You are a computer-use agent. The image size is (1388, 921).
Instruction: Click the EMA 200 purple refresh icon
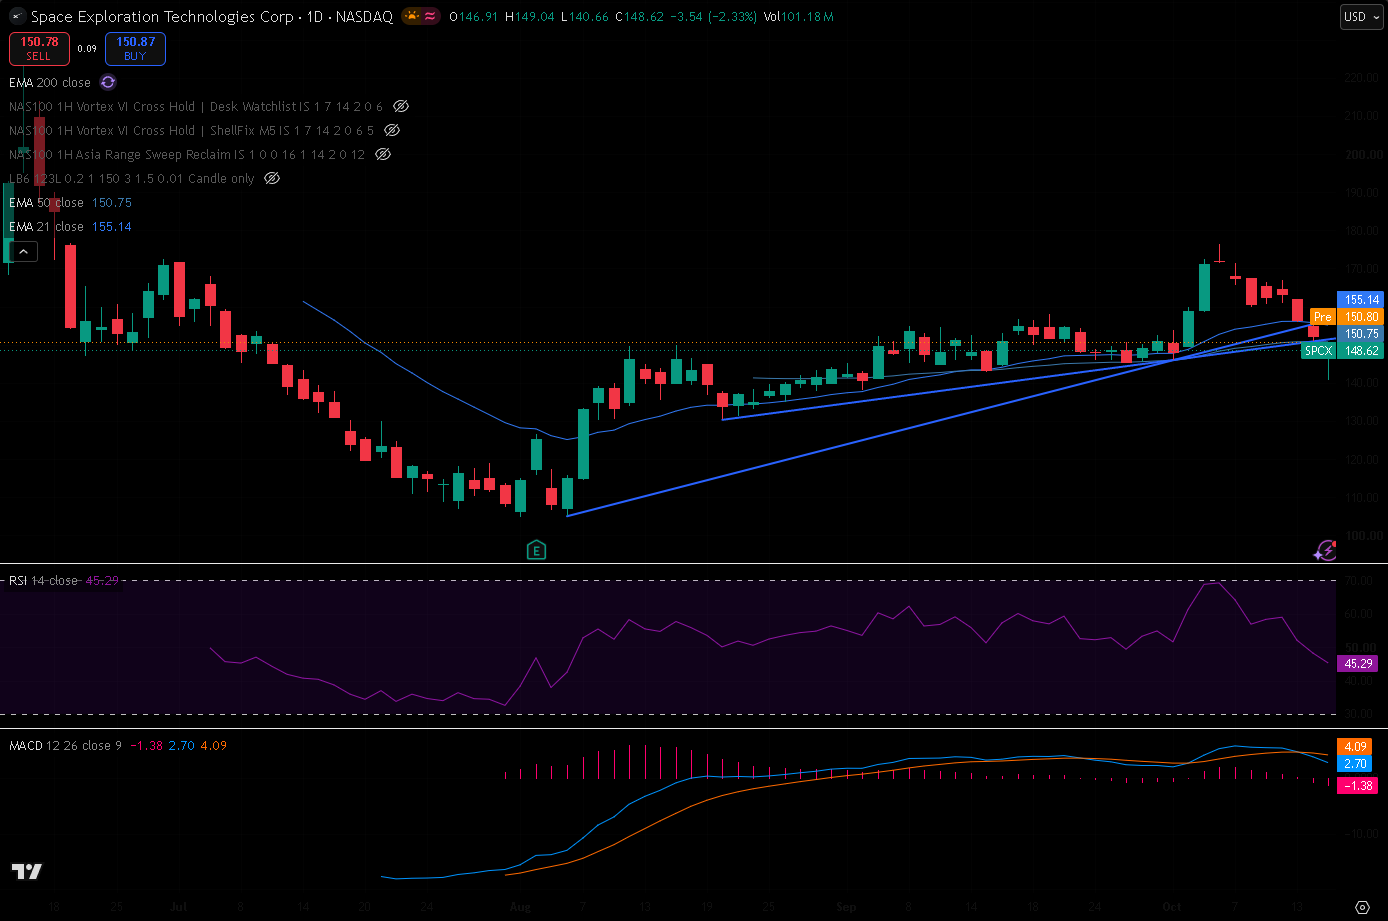[108, 83]
